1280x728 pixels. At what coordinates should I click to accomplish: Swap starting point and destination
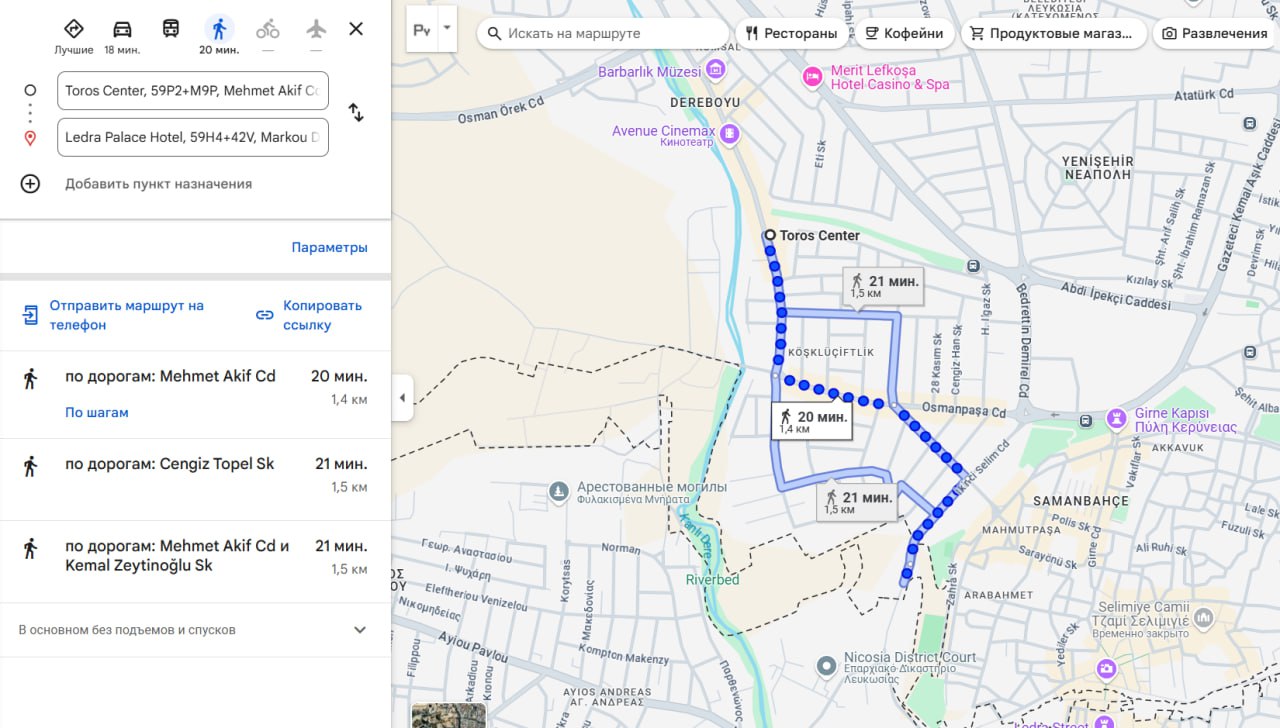[356, 113]
